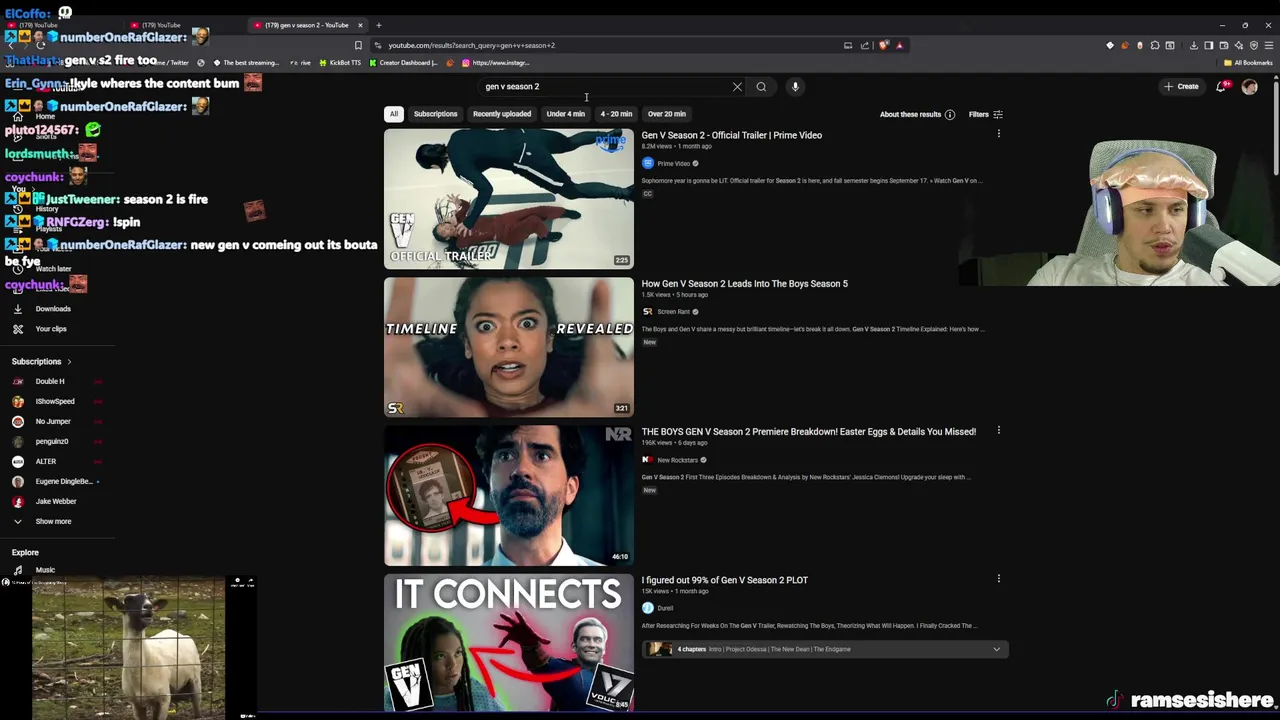Open the Filters dropdown

[985, 114]
